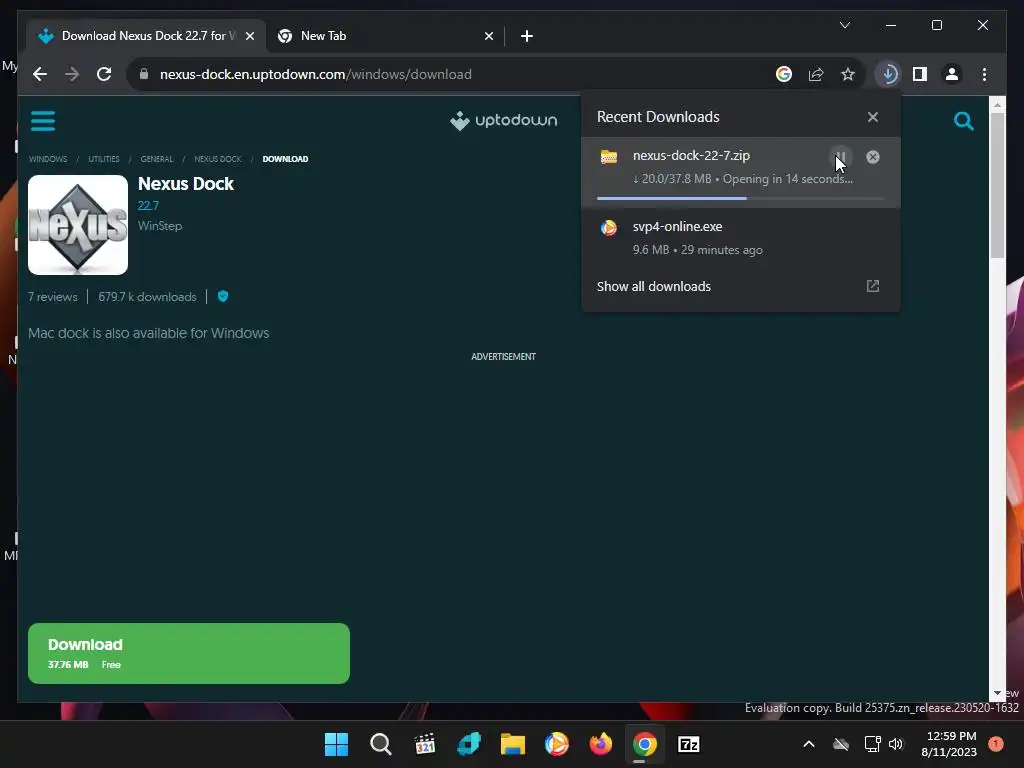
Task: Open Show all downloads
Action: tap(740, 286)
